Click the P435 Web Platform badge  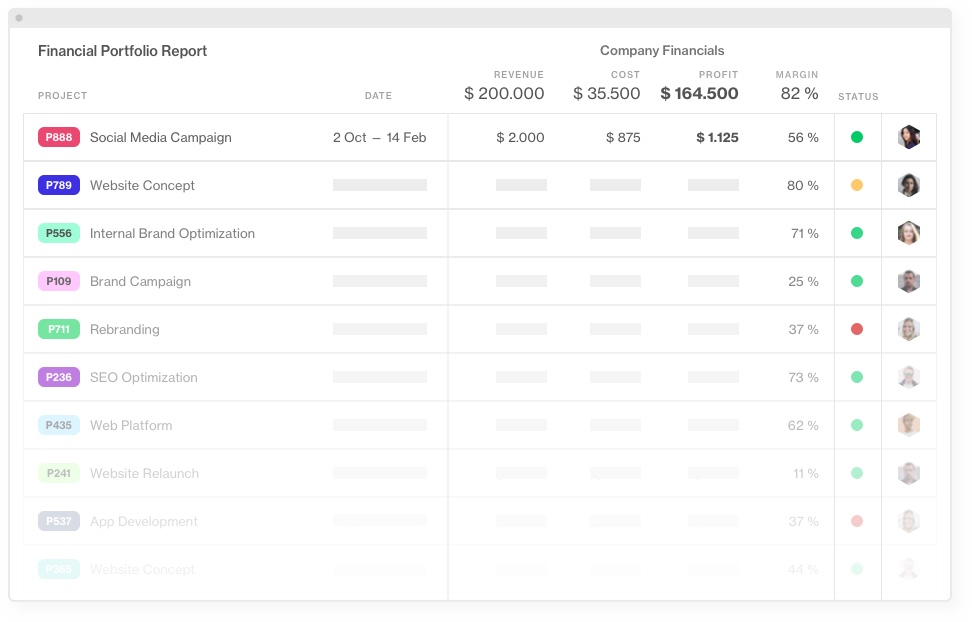pyautogui.click(x=58, y=425)
